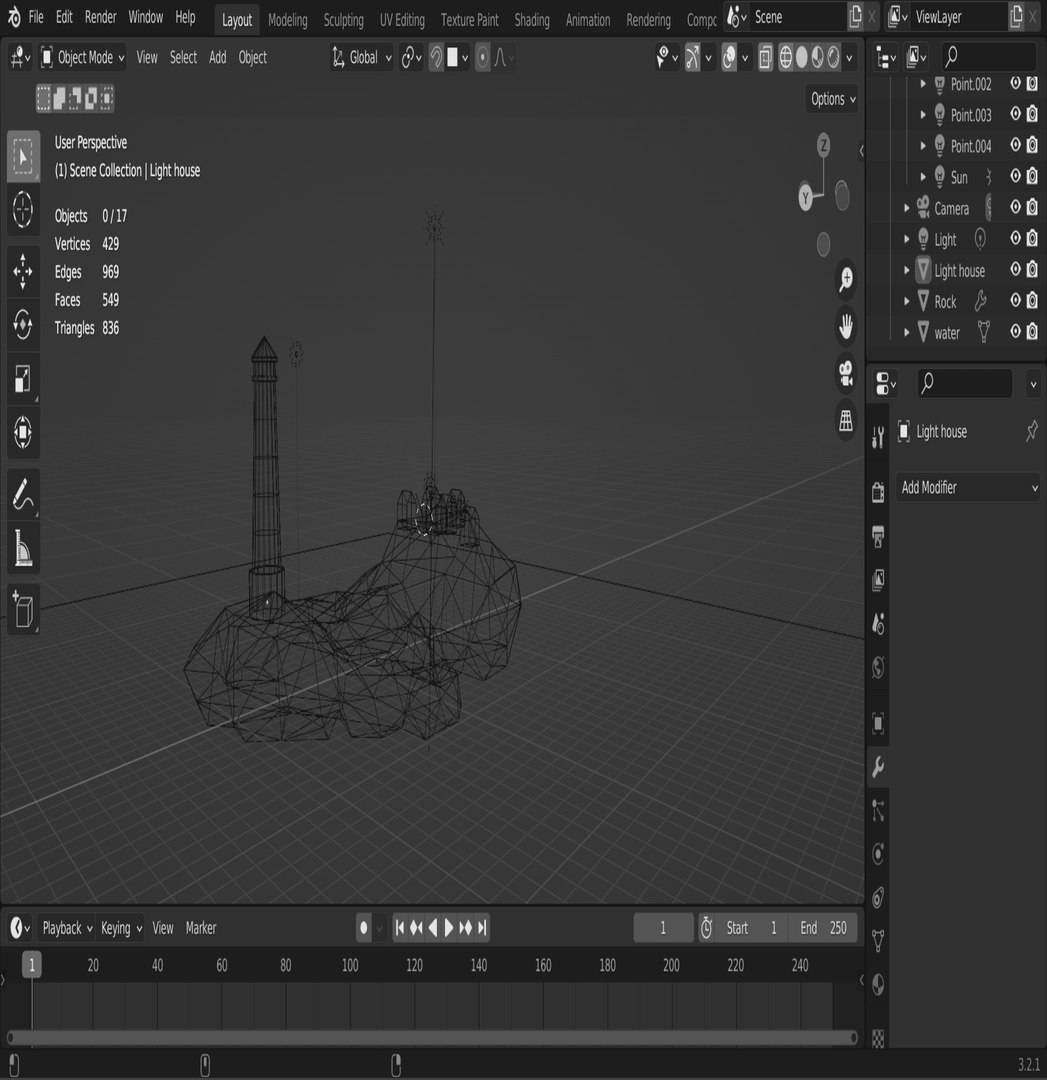
Task: Choose the Add Cube tool
Action: (x=23, y=610)
